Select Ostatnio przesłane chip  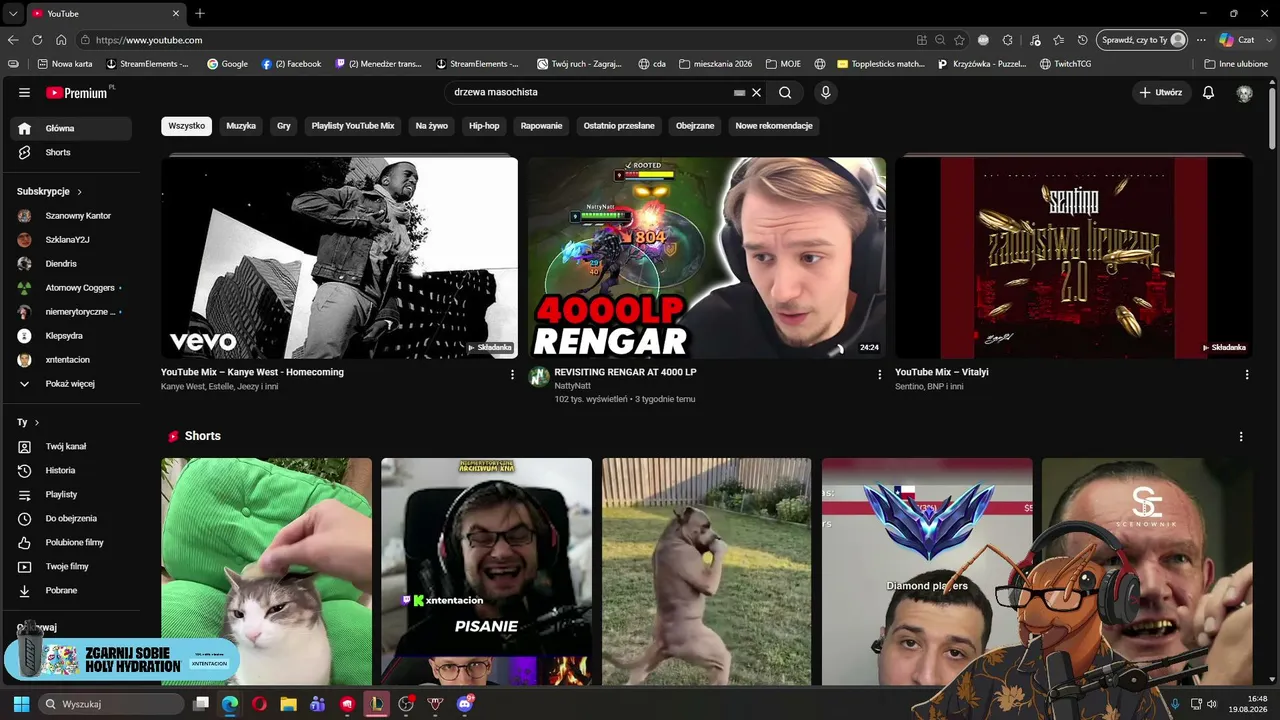pyautogui.click(x=619, y=126)
